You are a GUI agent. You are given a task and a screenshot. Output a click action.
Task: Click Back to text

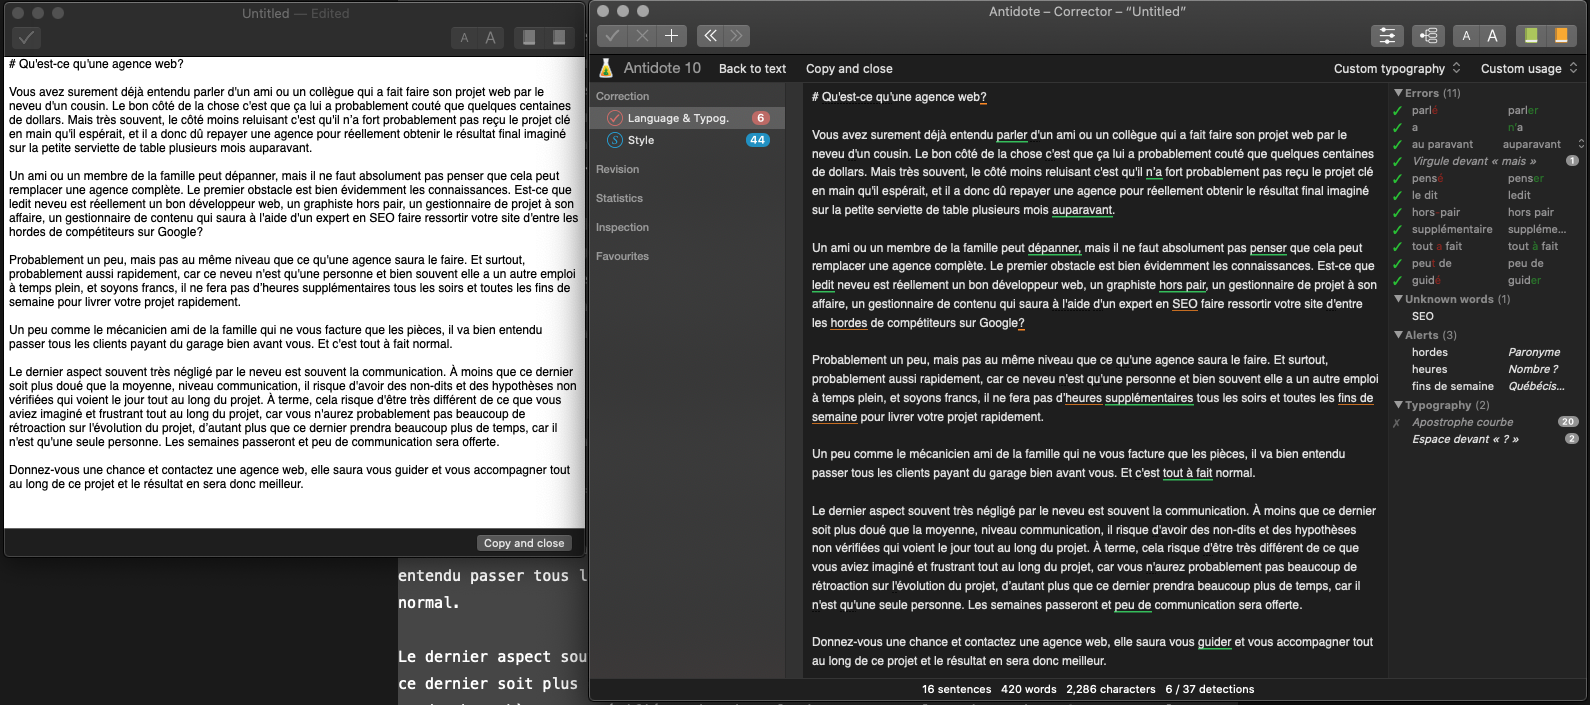pos(752,69)
